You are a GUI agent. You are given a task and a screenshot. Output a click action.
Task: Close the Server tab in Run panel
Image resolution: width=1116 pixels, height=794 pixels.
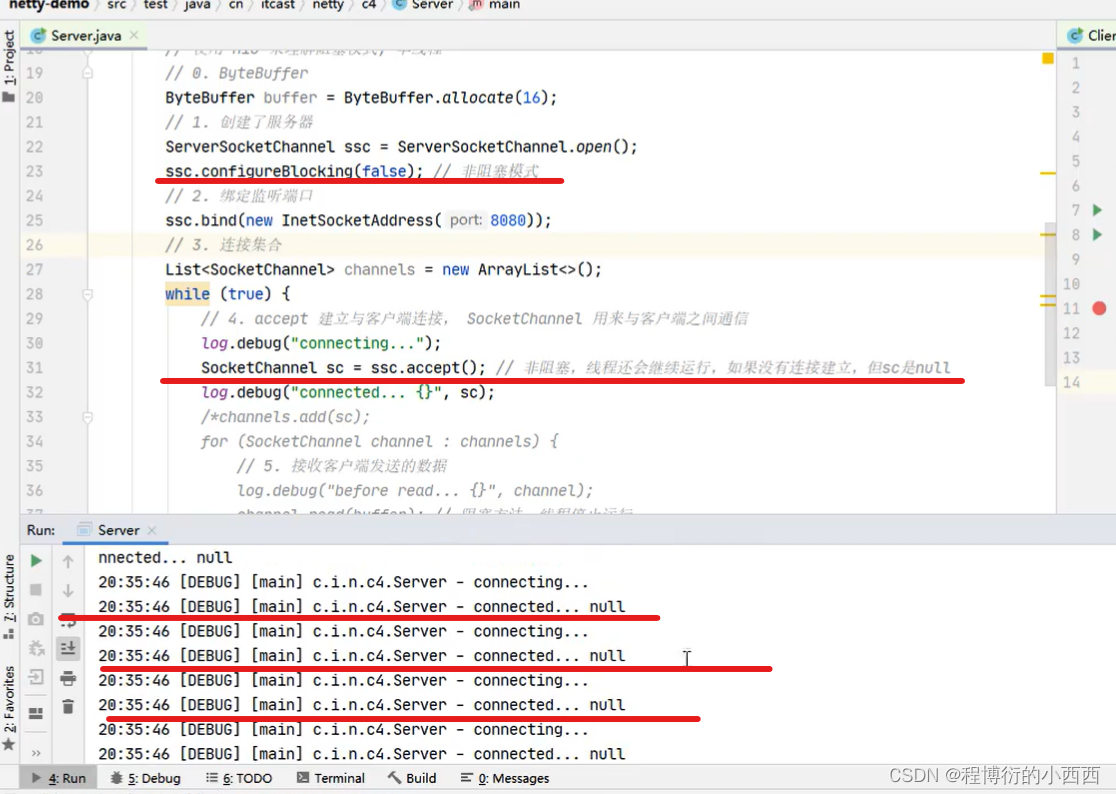pyautogui.click(x=152, y=530)
